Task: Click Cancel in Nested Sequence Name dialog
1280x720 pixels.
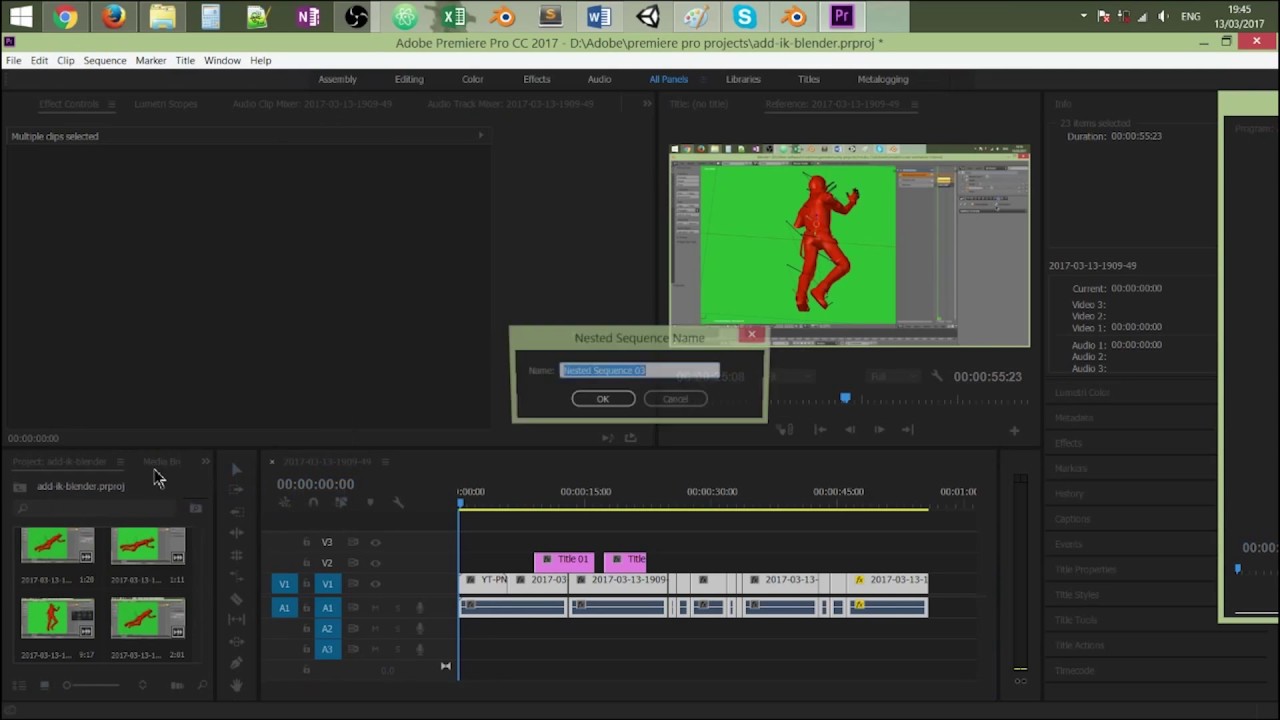Action: pyautogui.click(x=675, y=399)
